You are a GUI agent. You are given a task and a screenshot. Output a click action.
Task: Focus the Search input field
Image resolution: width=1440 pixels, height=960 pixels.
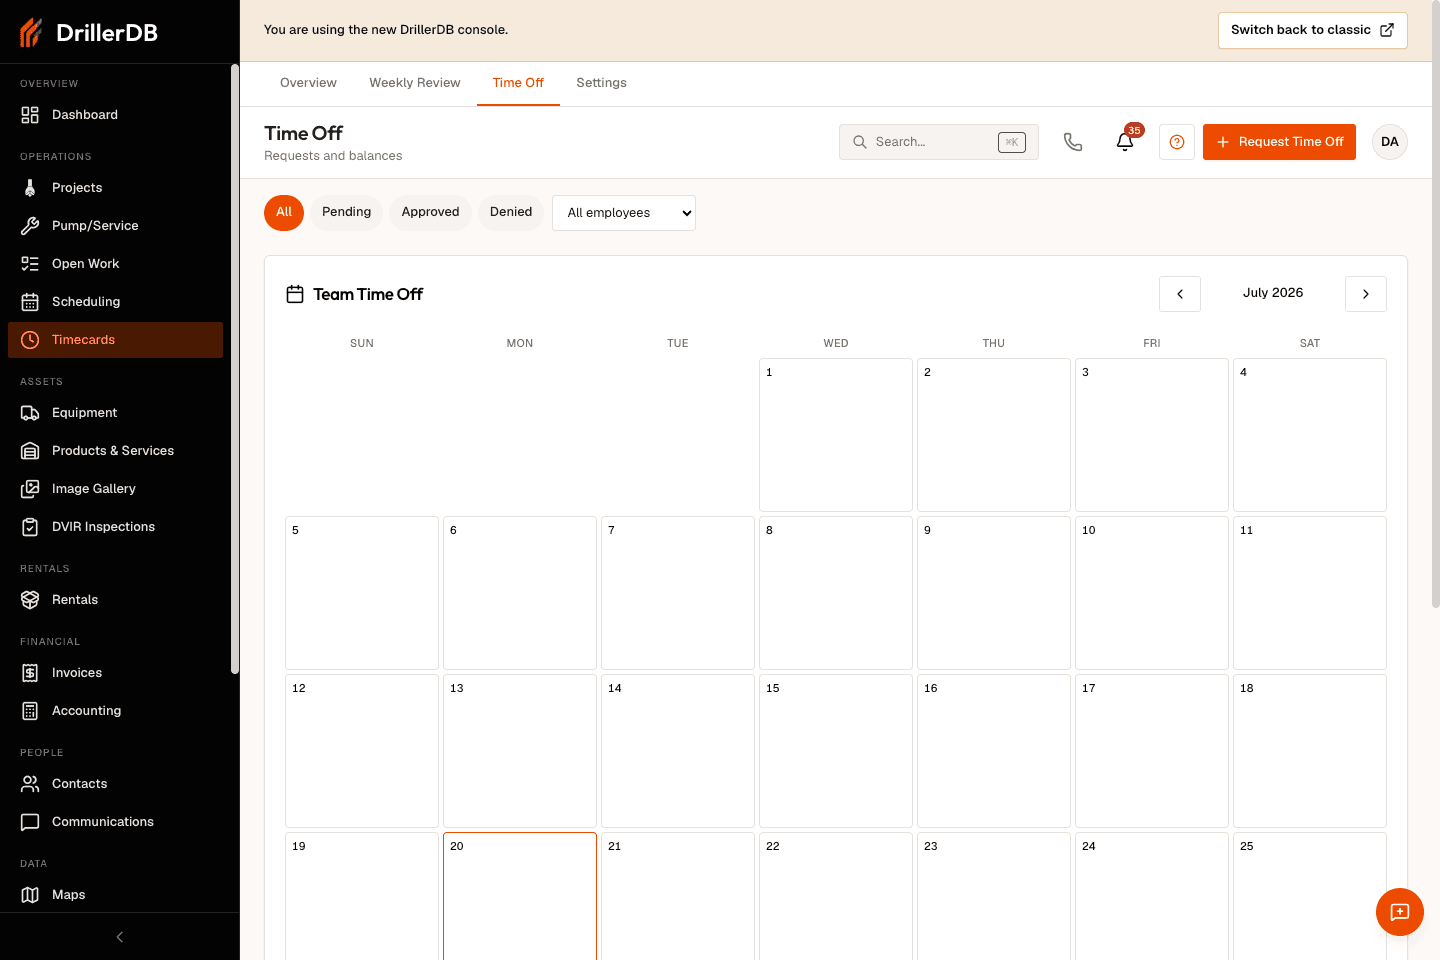[939, 142]
